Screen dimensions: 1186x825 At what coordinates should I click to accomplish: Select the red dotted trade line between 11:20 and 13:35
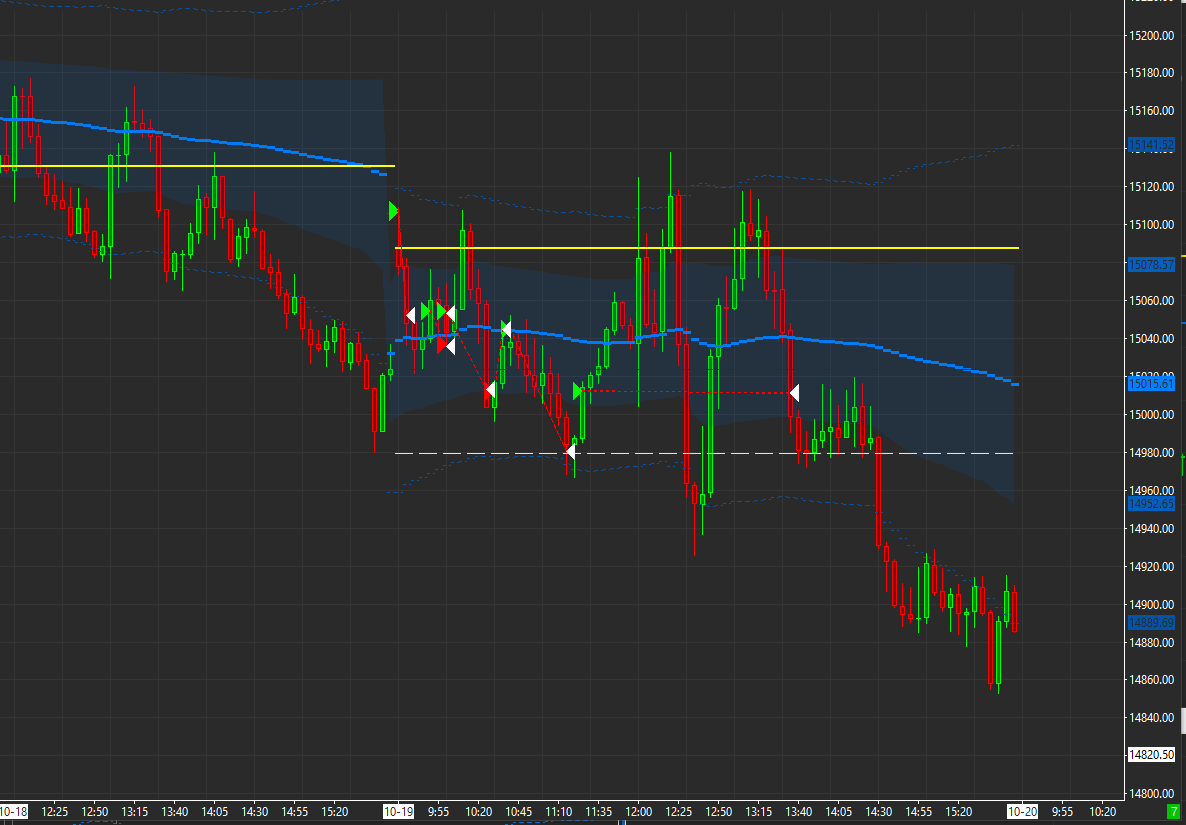point(685,392)
